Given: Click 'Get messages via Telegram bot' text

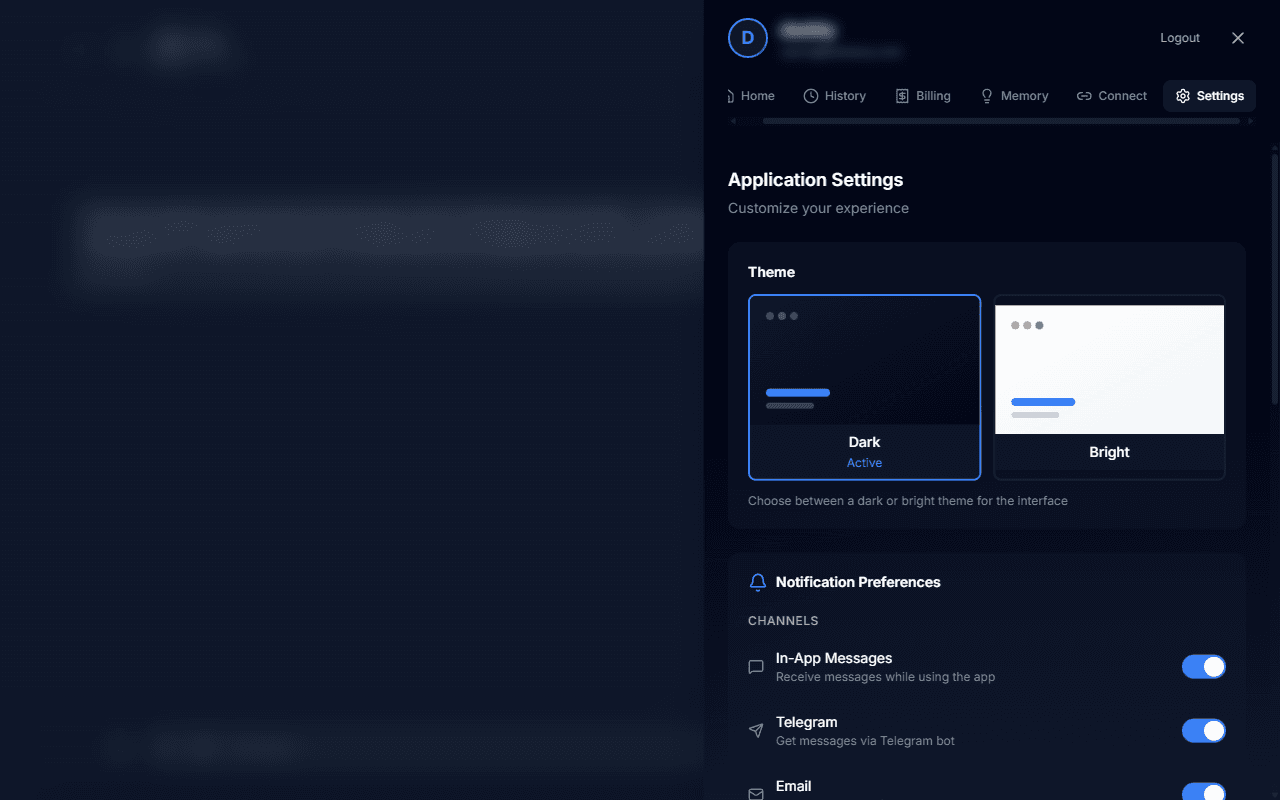Looking at the screenshot, I should (x=865, y=741).
